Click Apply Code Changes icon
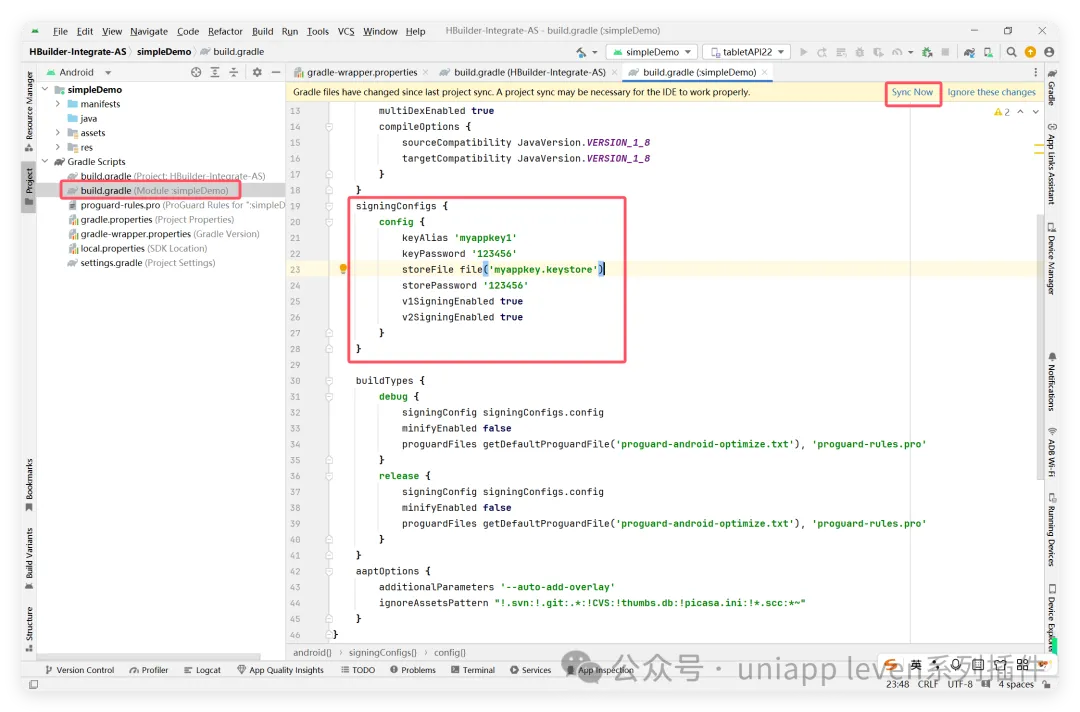1080x712 pixels. pyautogui.click(x=840, y=52)
